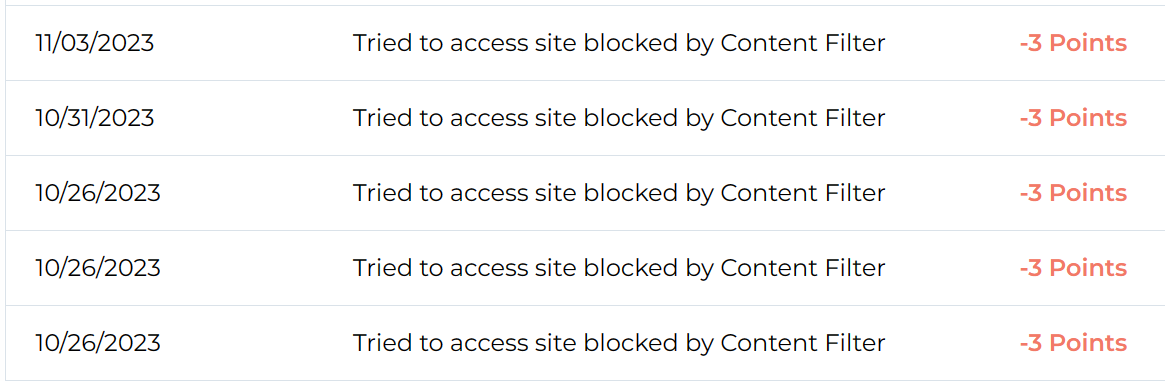Select the description in the second 10/26/2023 row

(x=619, y=268)
